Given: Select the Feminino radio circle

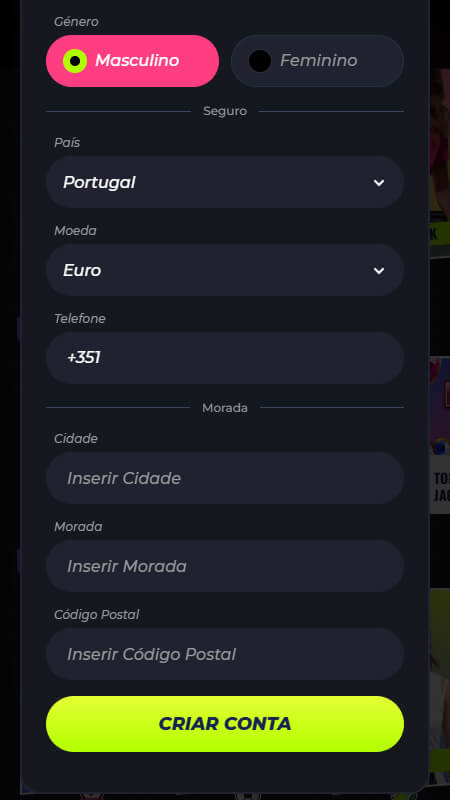Looking at the screenshot, I should (260, 61).
